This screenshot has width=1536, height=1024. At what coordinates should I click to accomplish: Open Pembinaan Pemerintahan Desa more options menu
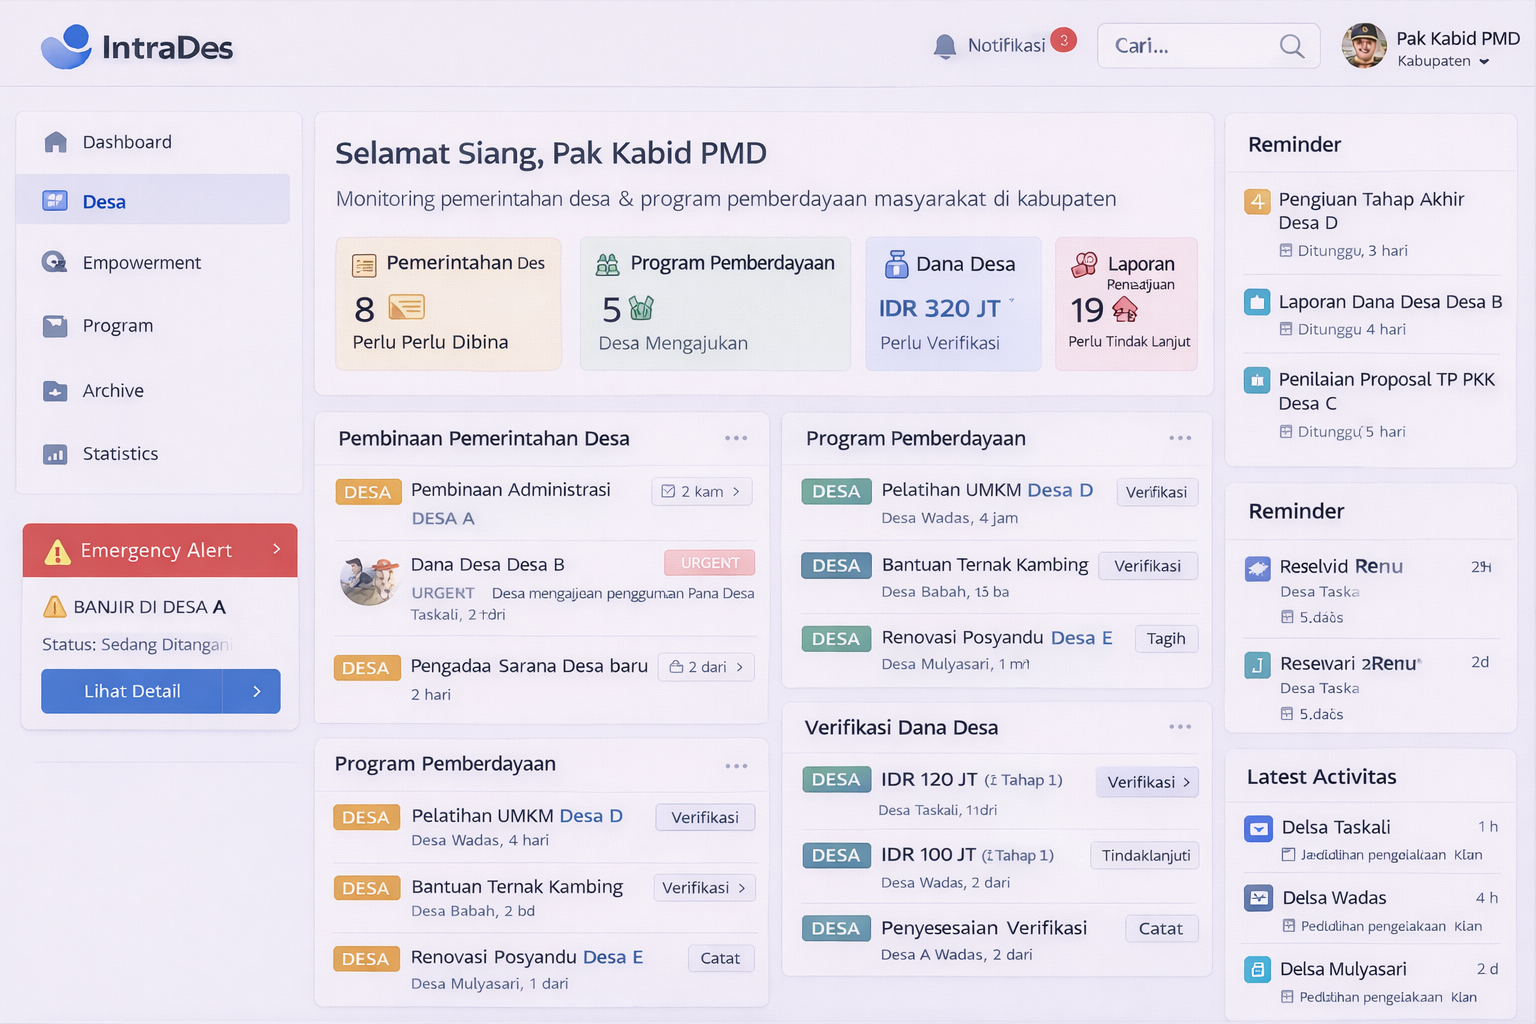pyautogui.click(x=736, y=438)
